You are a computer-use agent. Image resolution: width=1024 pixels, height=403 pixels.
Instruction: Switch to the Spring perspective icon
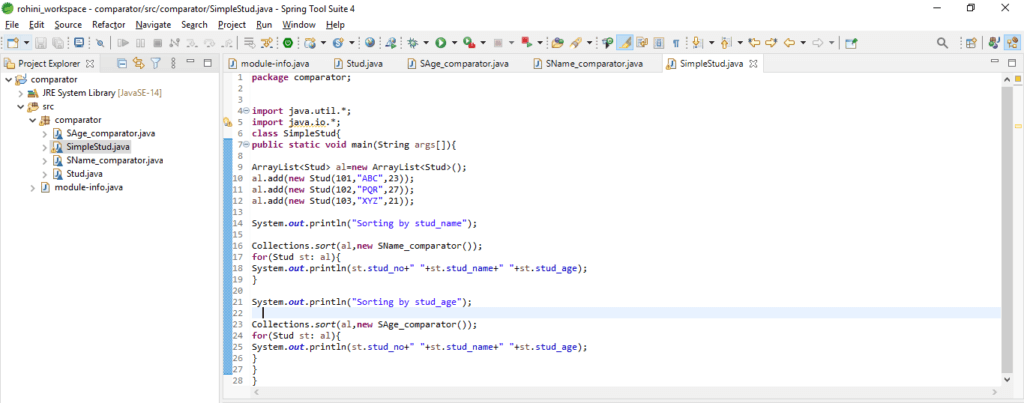click(x=1013, y=43)
